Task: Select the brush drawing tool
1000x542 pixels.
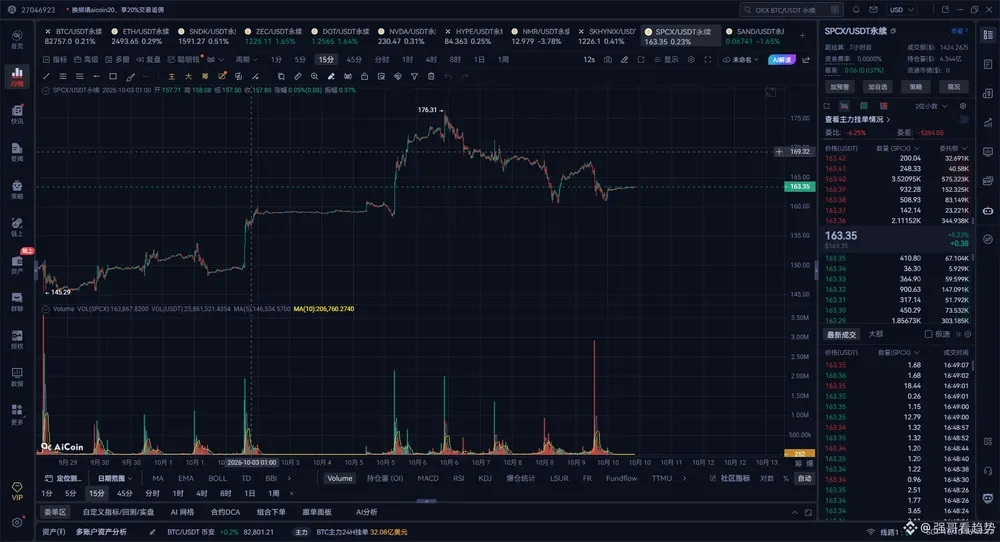Action: [130, 77]
